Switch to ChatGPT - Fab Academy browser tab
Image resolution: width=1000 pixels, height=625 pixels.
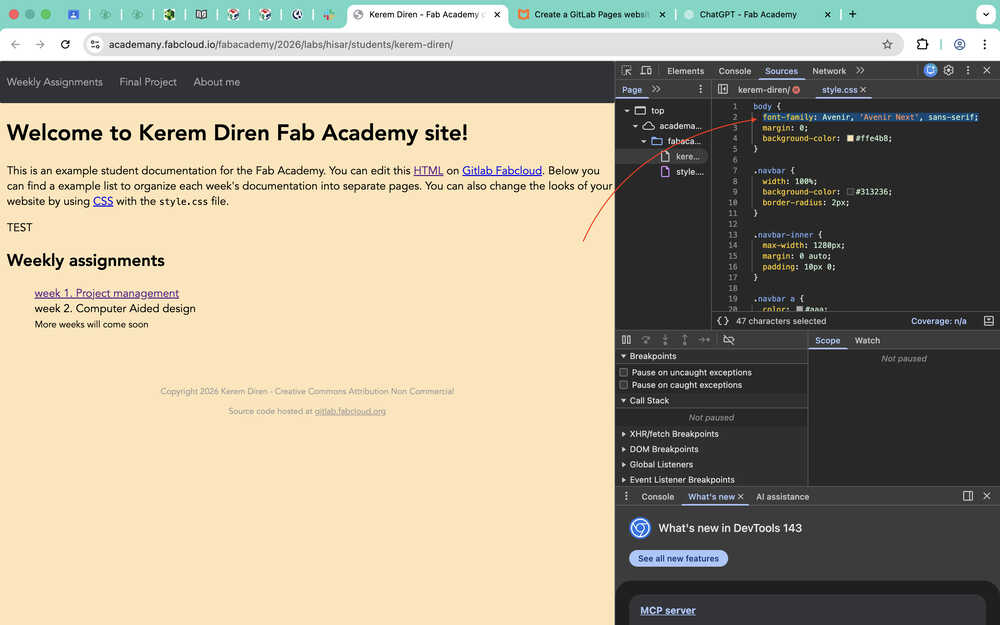tap(748, 14)
